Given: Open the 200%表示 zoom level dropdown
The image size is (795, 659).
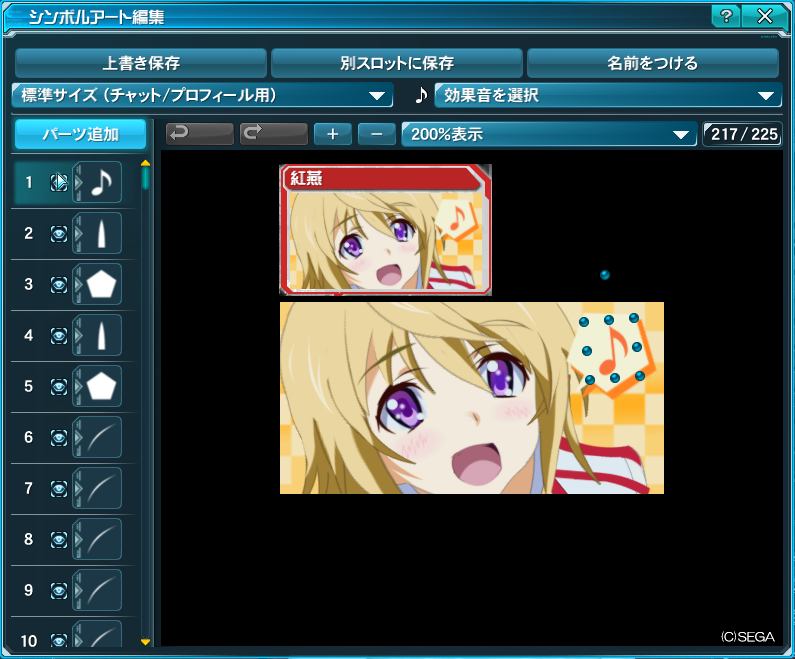Looking at the screenshot, I should 549,134.
